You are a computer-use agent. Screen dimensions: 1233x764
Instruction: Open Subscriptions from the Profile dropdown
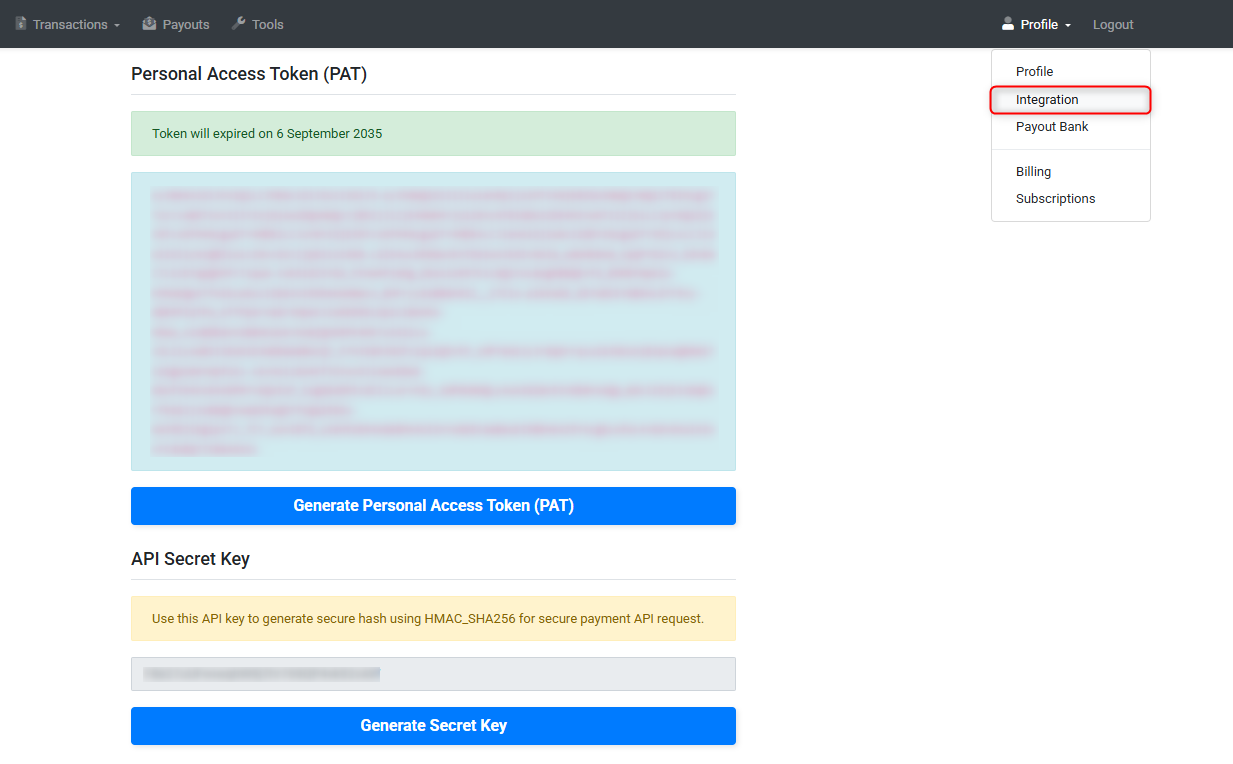coord(1055,198)
